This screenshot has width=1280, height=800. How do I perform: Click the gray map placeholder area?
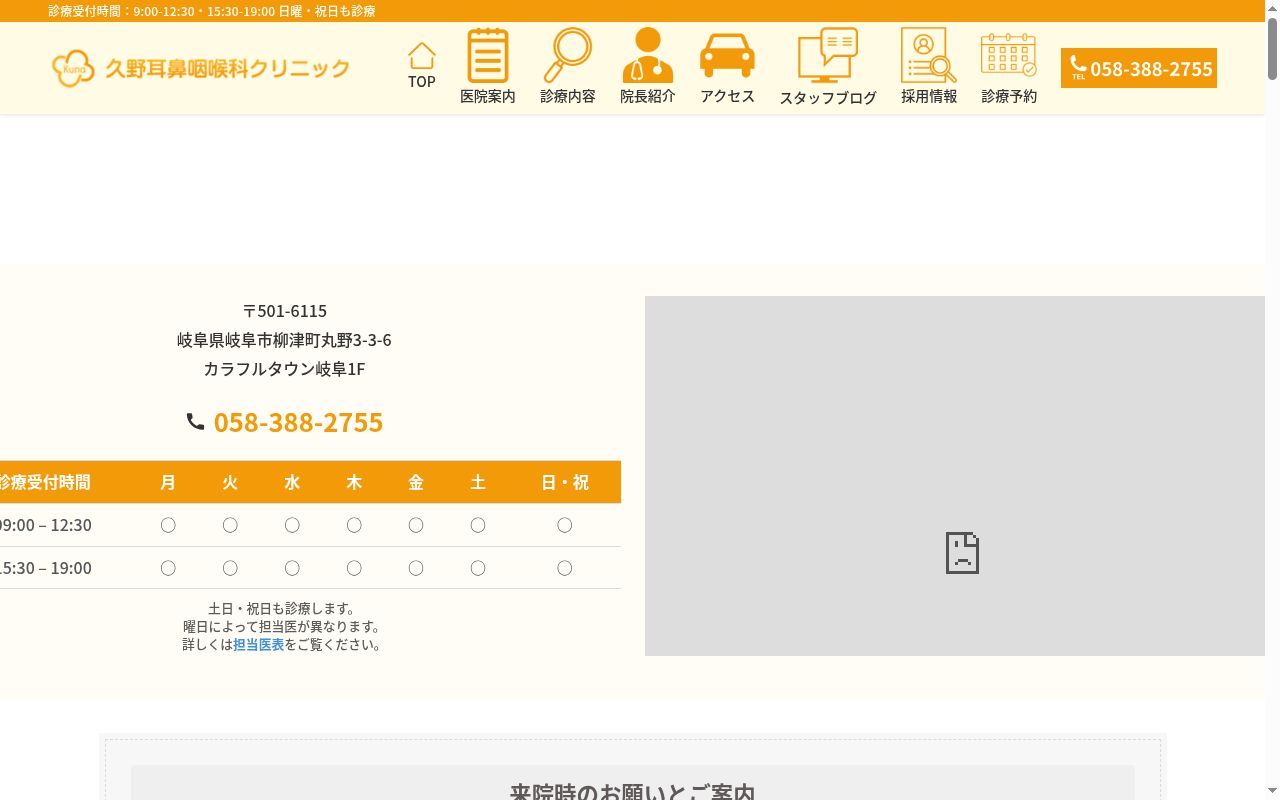(x=955, y=476)
